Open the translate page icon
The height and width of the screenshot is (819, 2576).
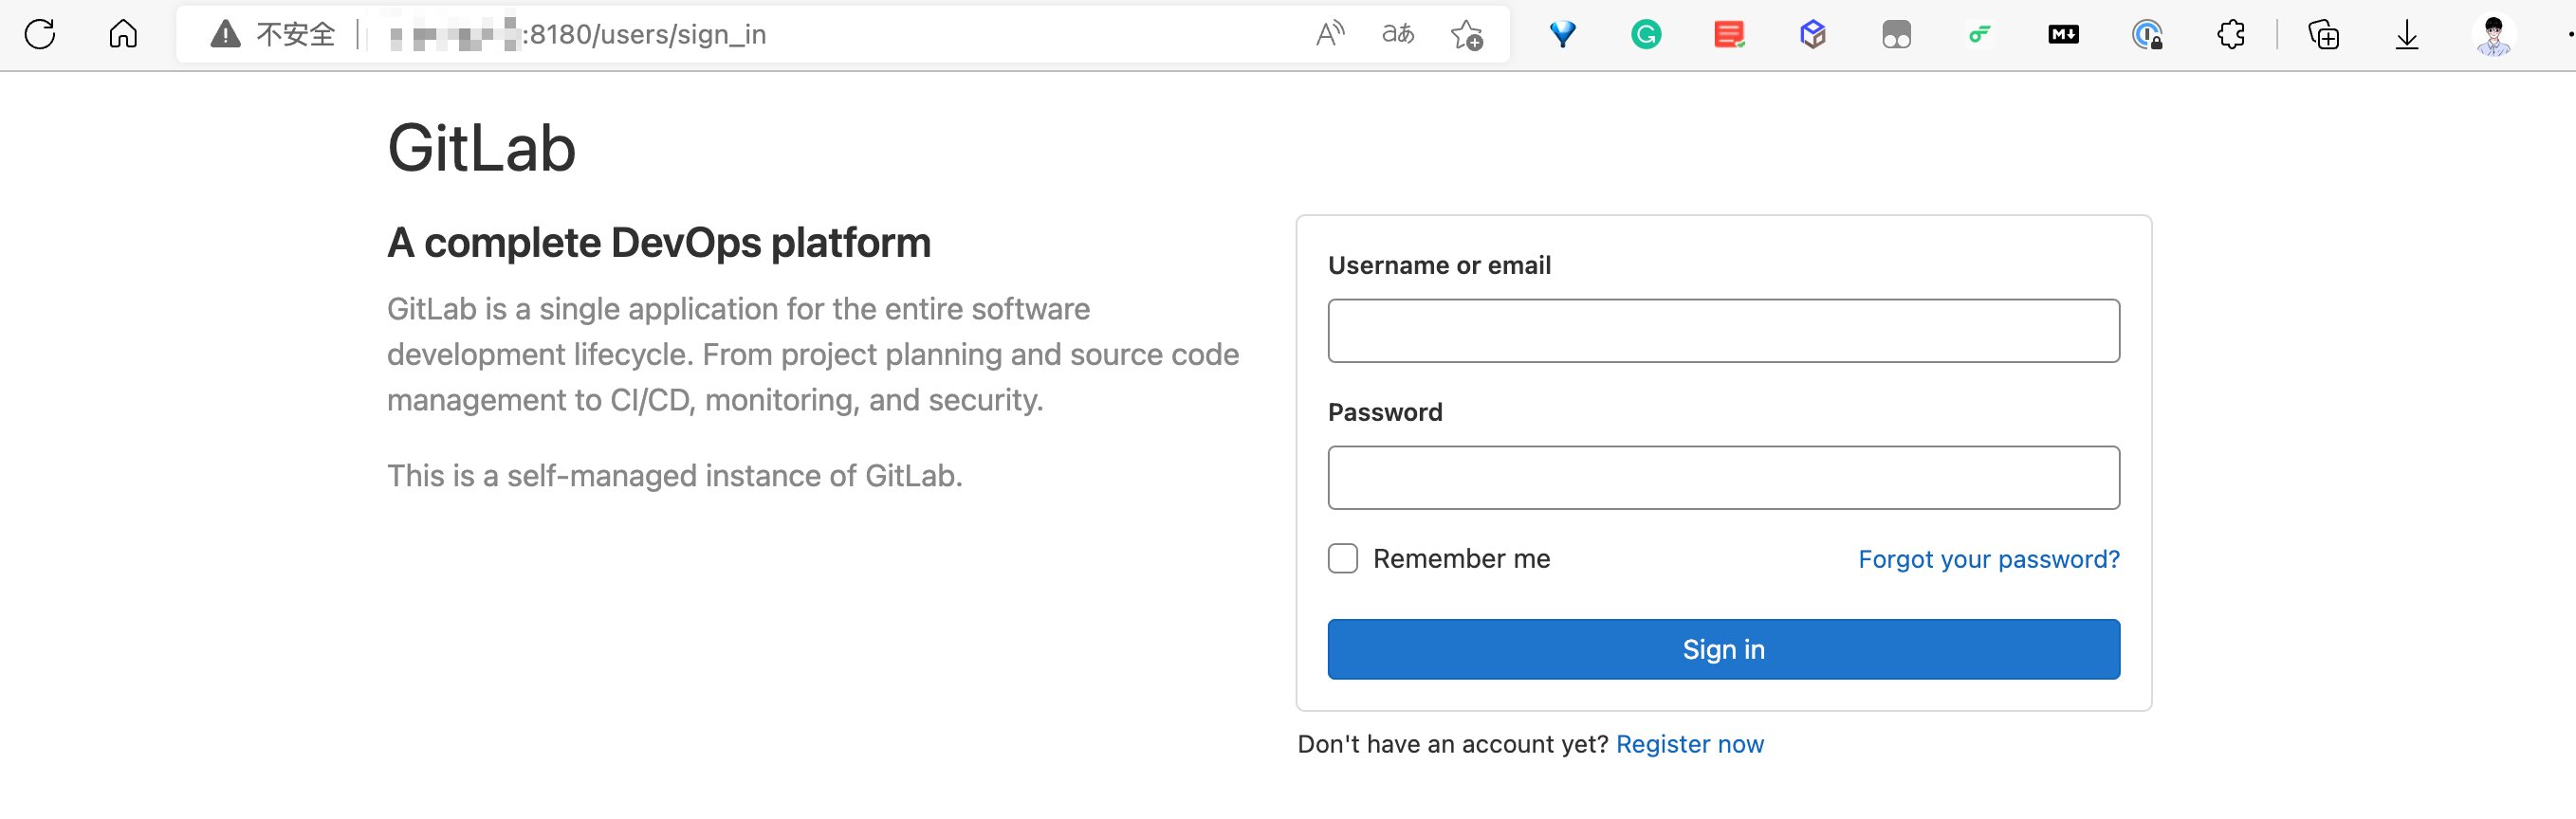[x=1397, y=34]
